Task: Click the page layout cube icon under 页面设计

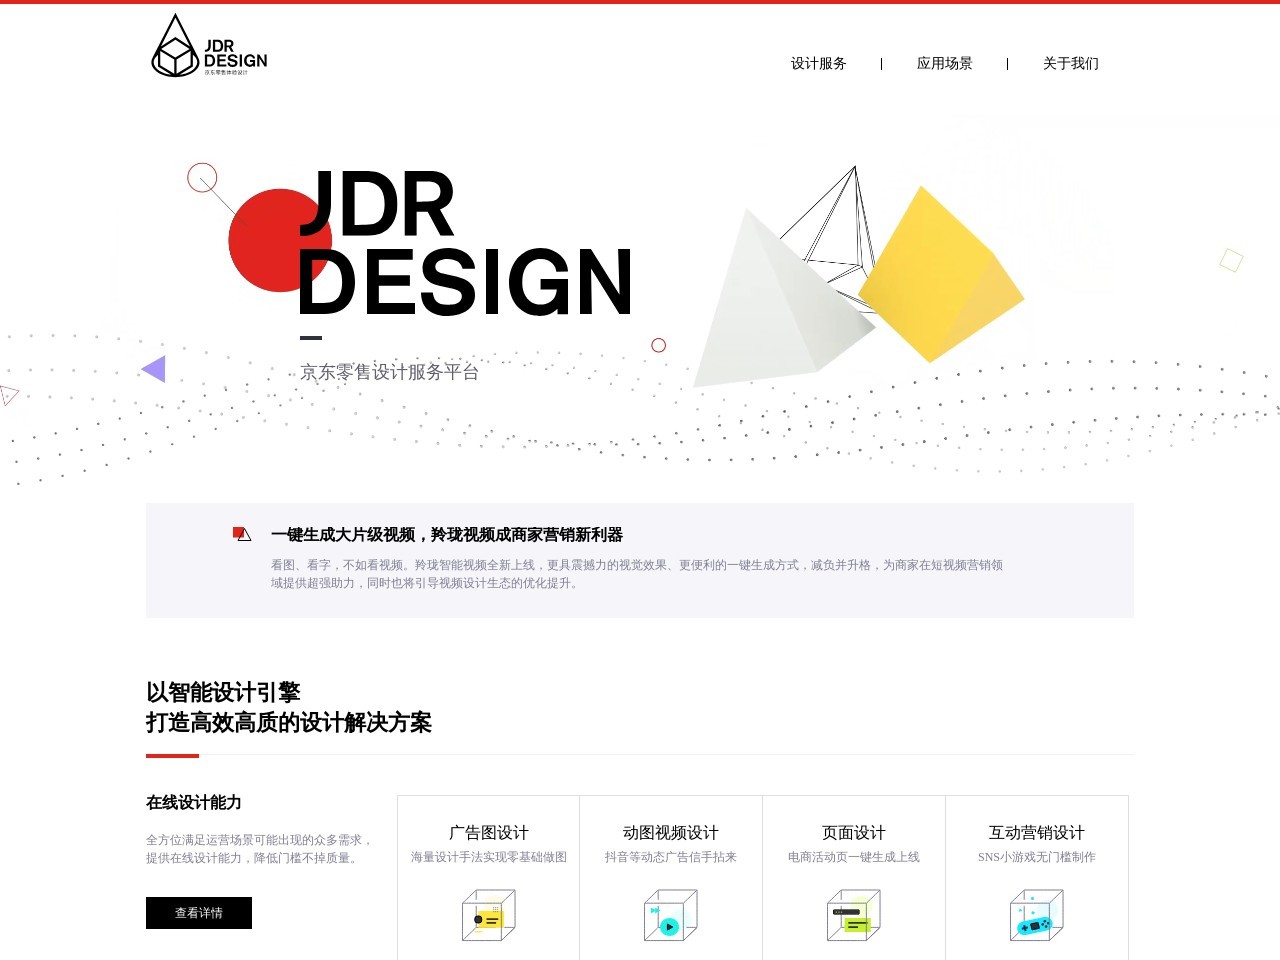Action: [x=854, y=915]
